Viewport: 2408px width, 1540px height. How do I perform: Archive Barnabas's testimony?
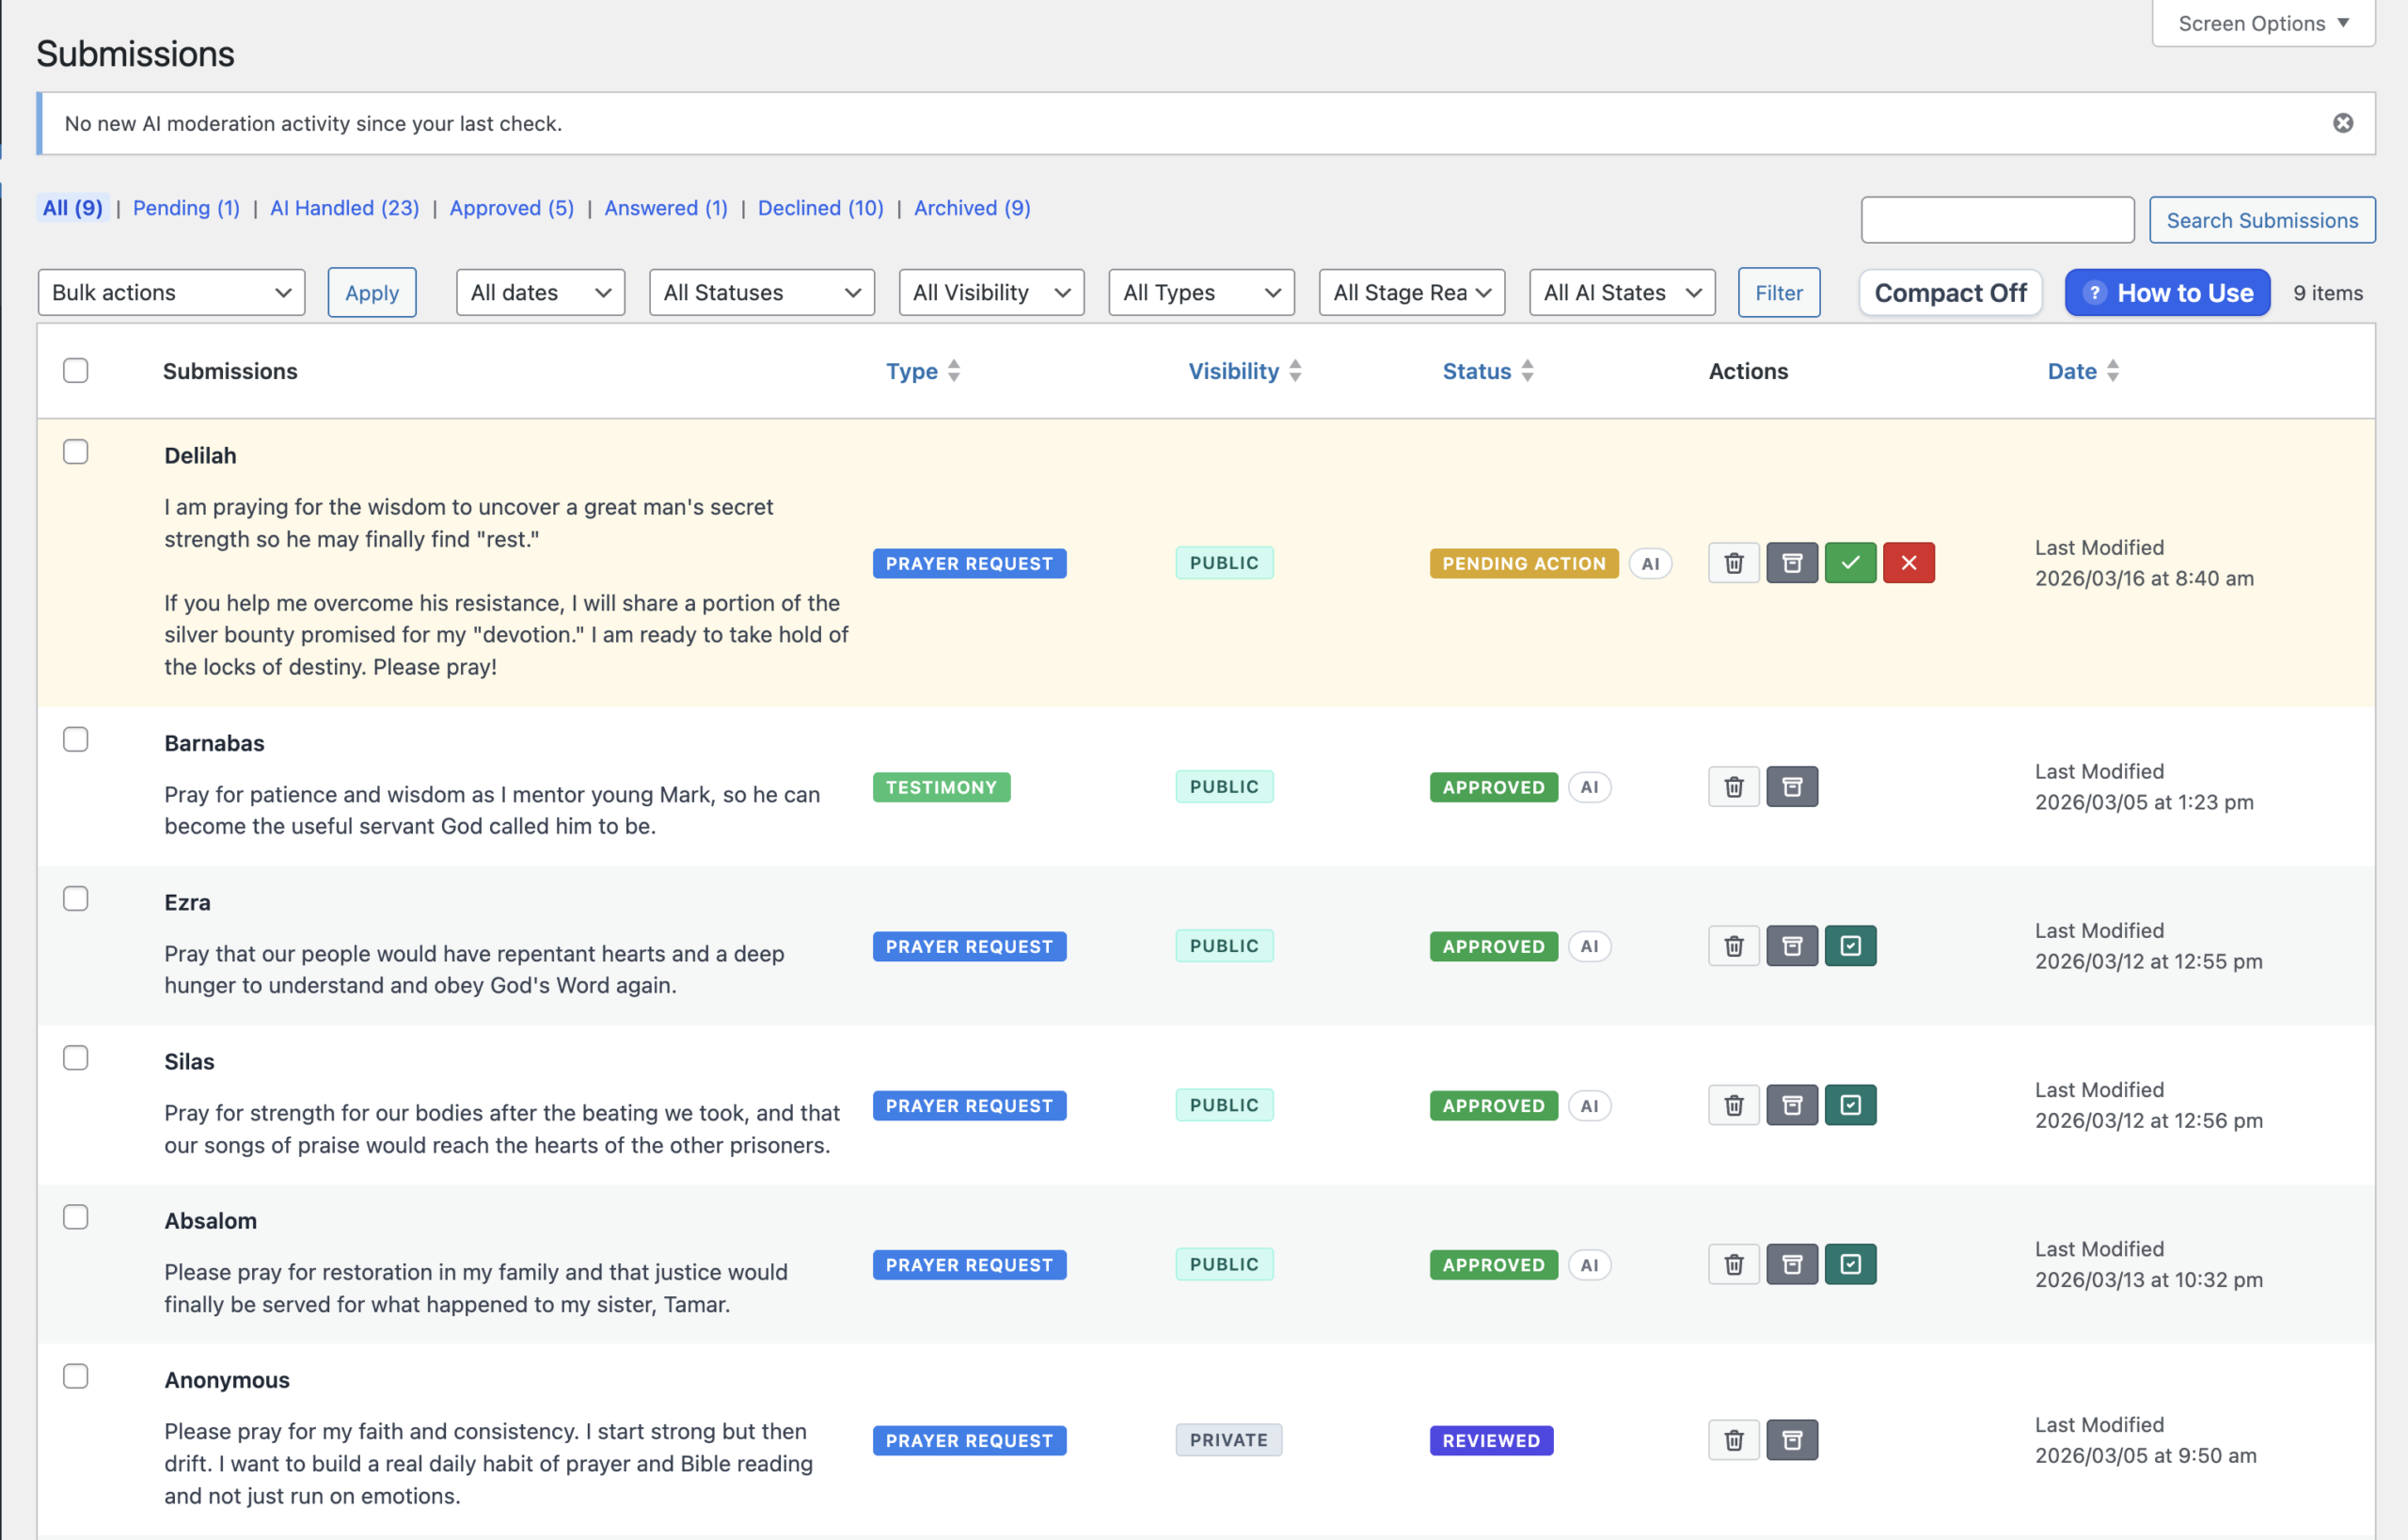click(1792, 787)
